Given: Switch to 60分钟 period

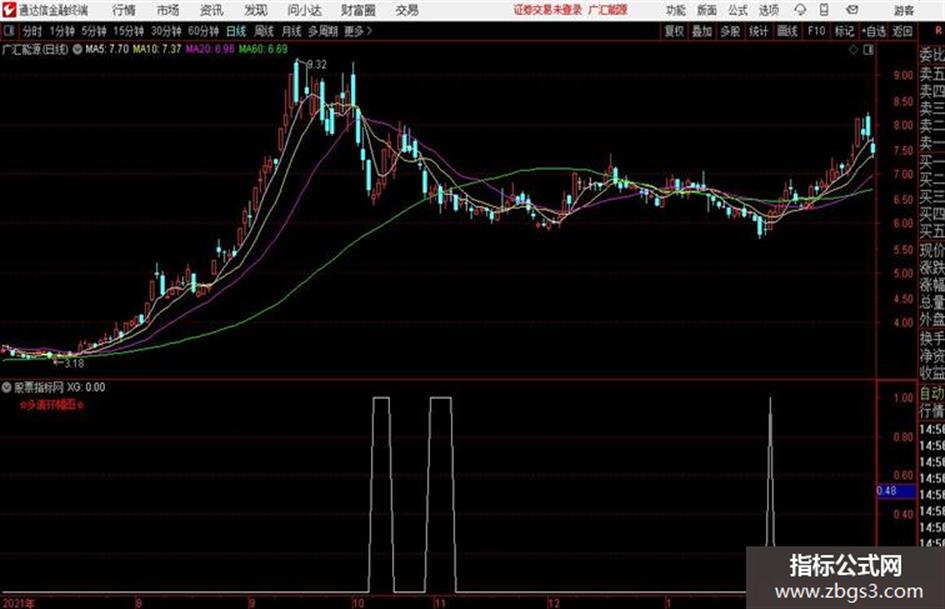Looking at the screenshot, I should [203, 31].
